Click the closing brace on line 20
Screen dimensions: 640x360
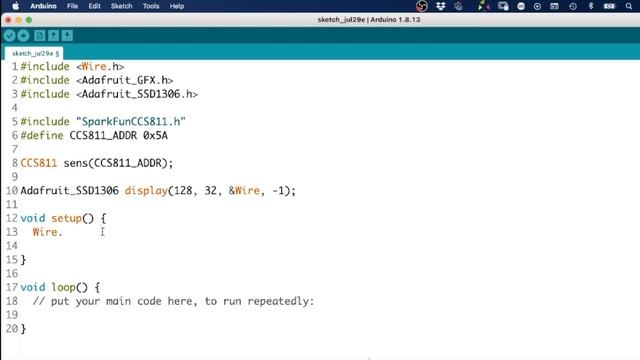(23, 329)
